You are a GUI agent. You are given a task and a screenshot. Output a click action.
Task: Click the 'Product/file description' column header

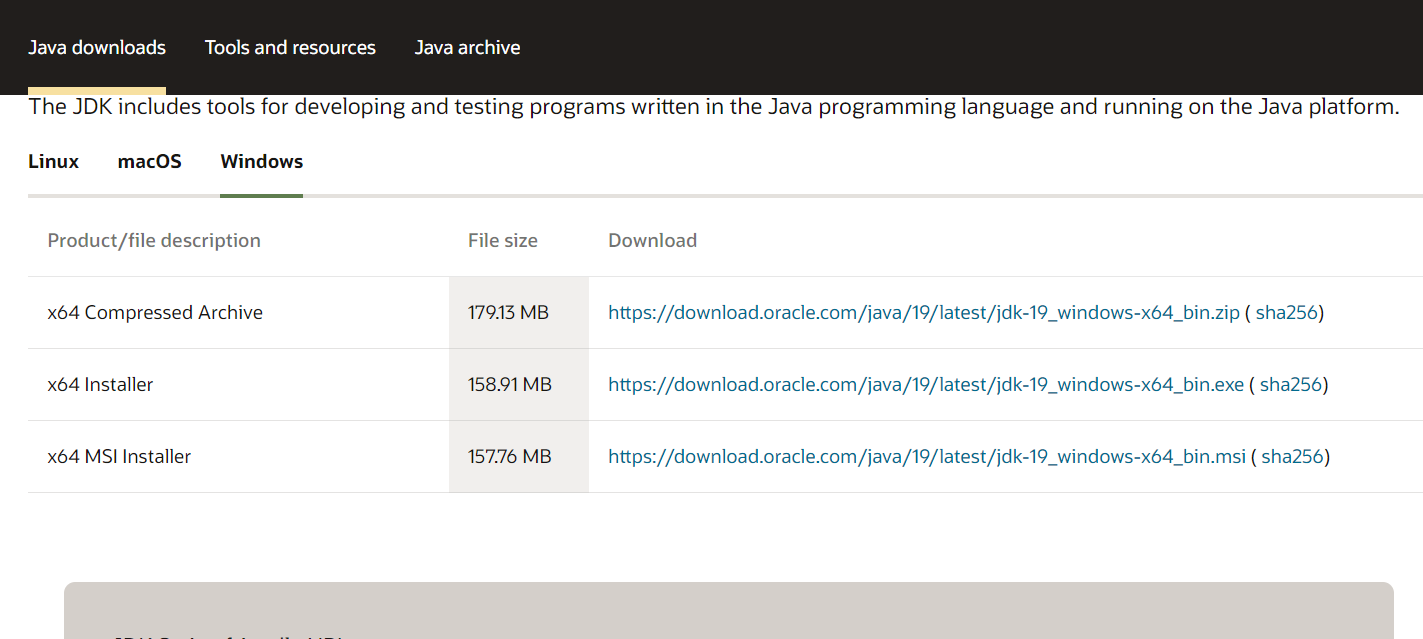tap(154, 240)
